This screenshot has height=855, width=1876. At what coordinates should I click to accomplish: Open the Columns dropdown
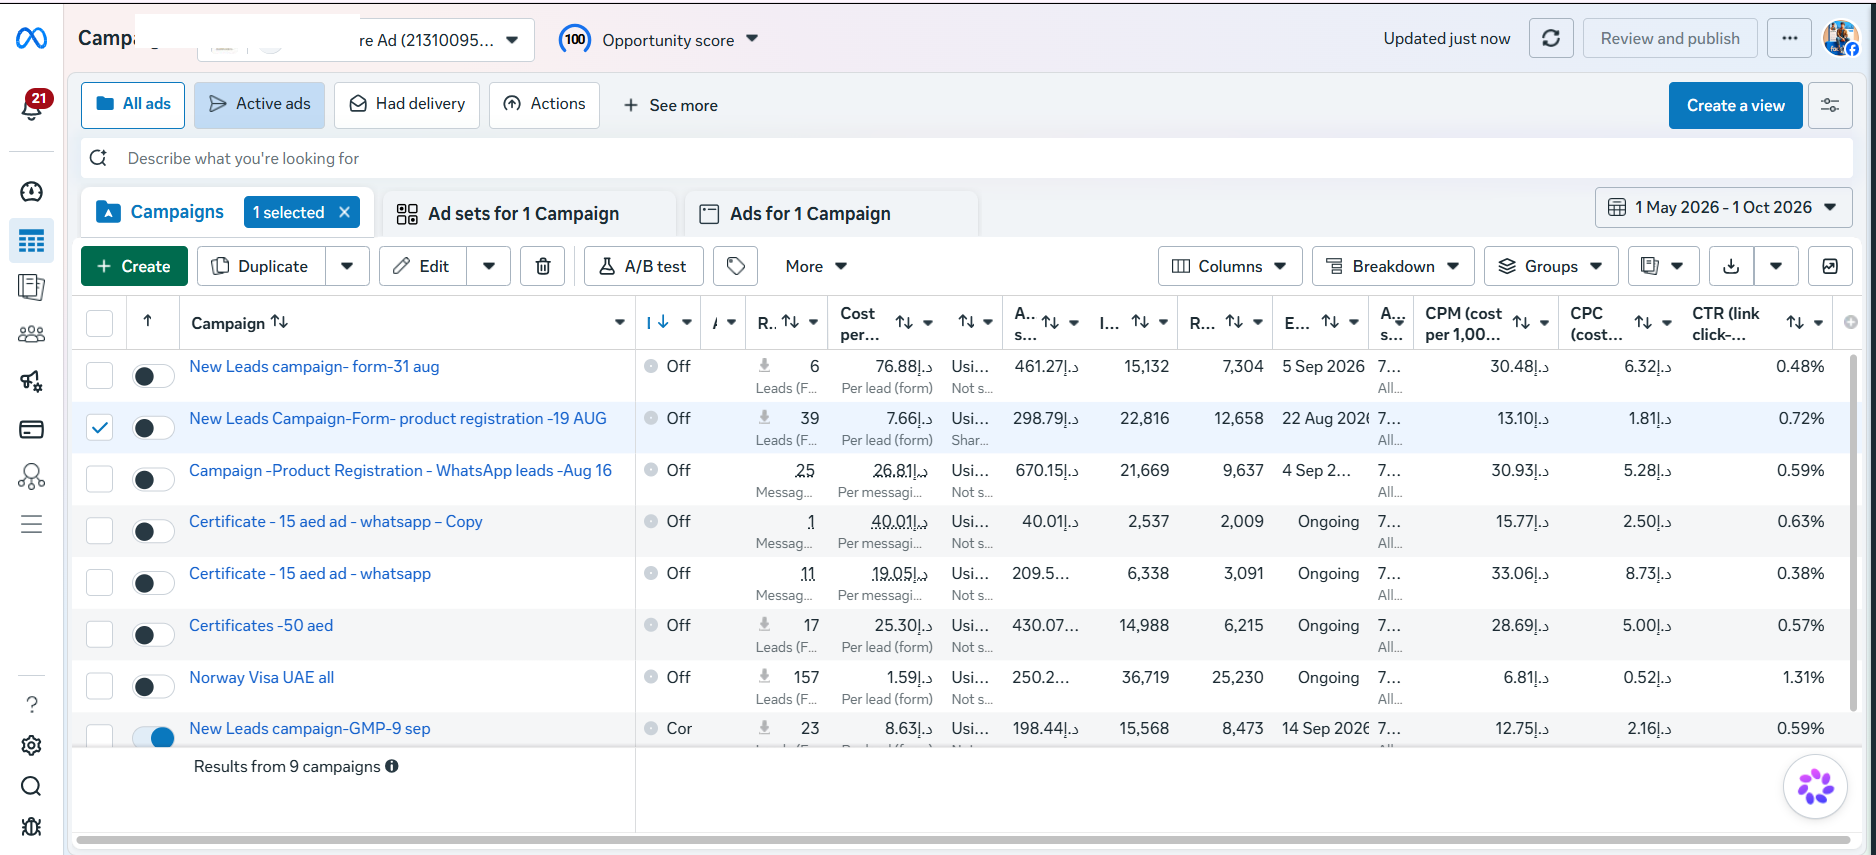click(x=1230, y=266)
